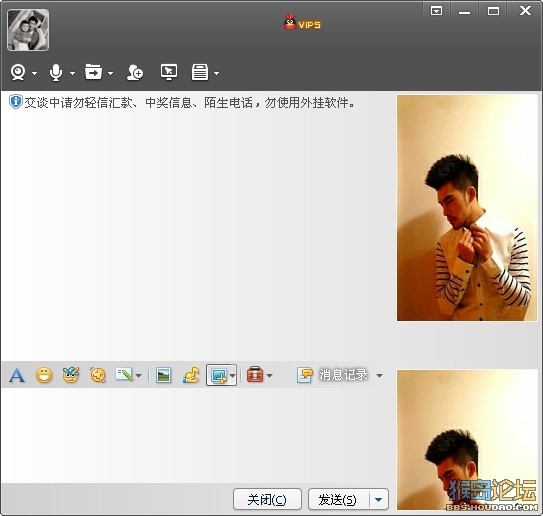Open the font settings A icon
Viewport: 543px width, 516px height.
click(x=17, y=375)
